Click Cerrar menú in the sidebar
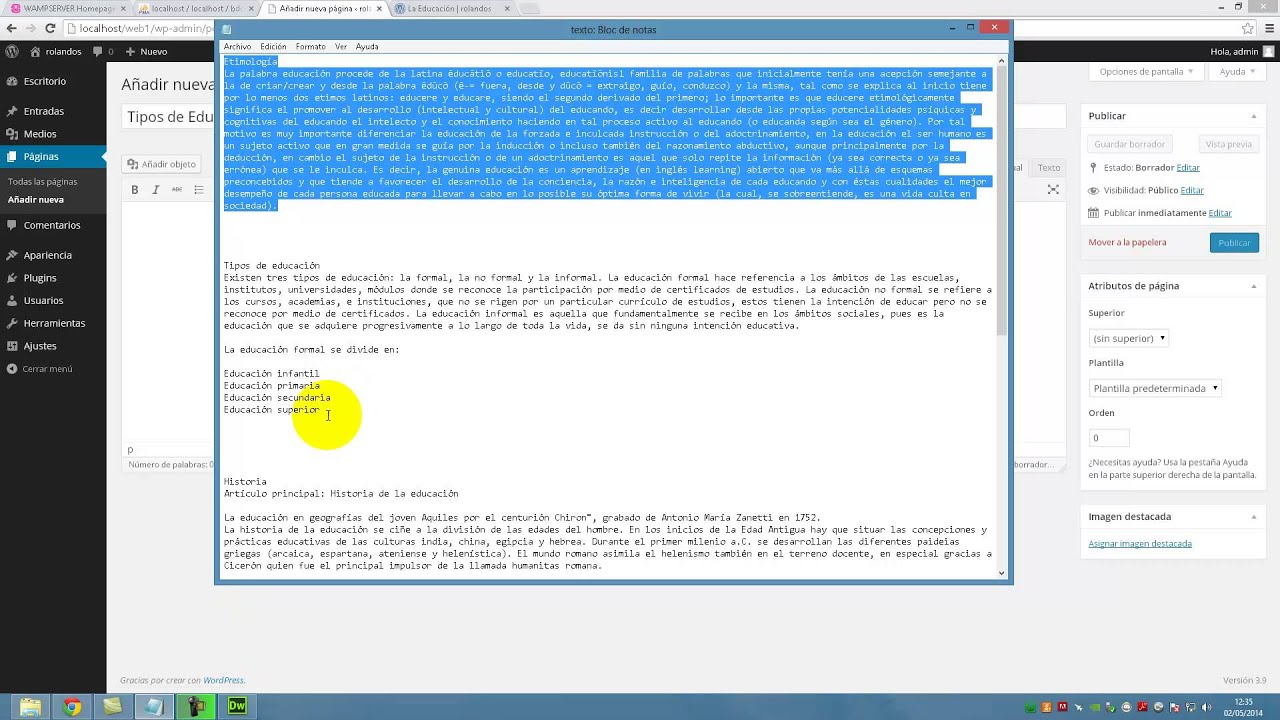Screen dimensions: 1280x720 click(47, 369)
